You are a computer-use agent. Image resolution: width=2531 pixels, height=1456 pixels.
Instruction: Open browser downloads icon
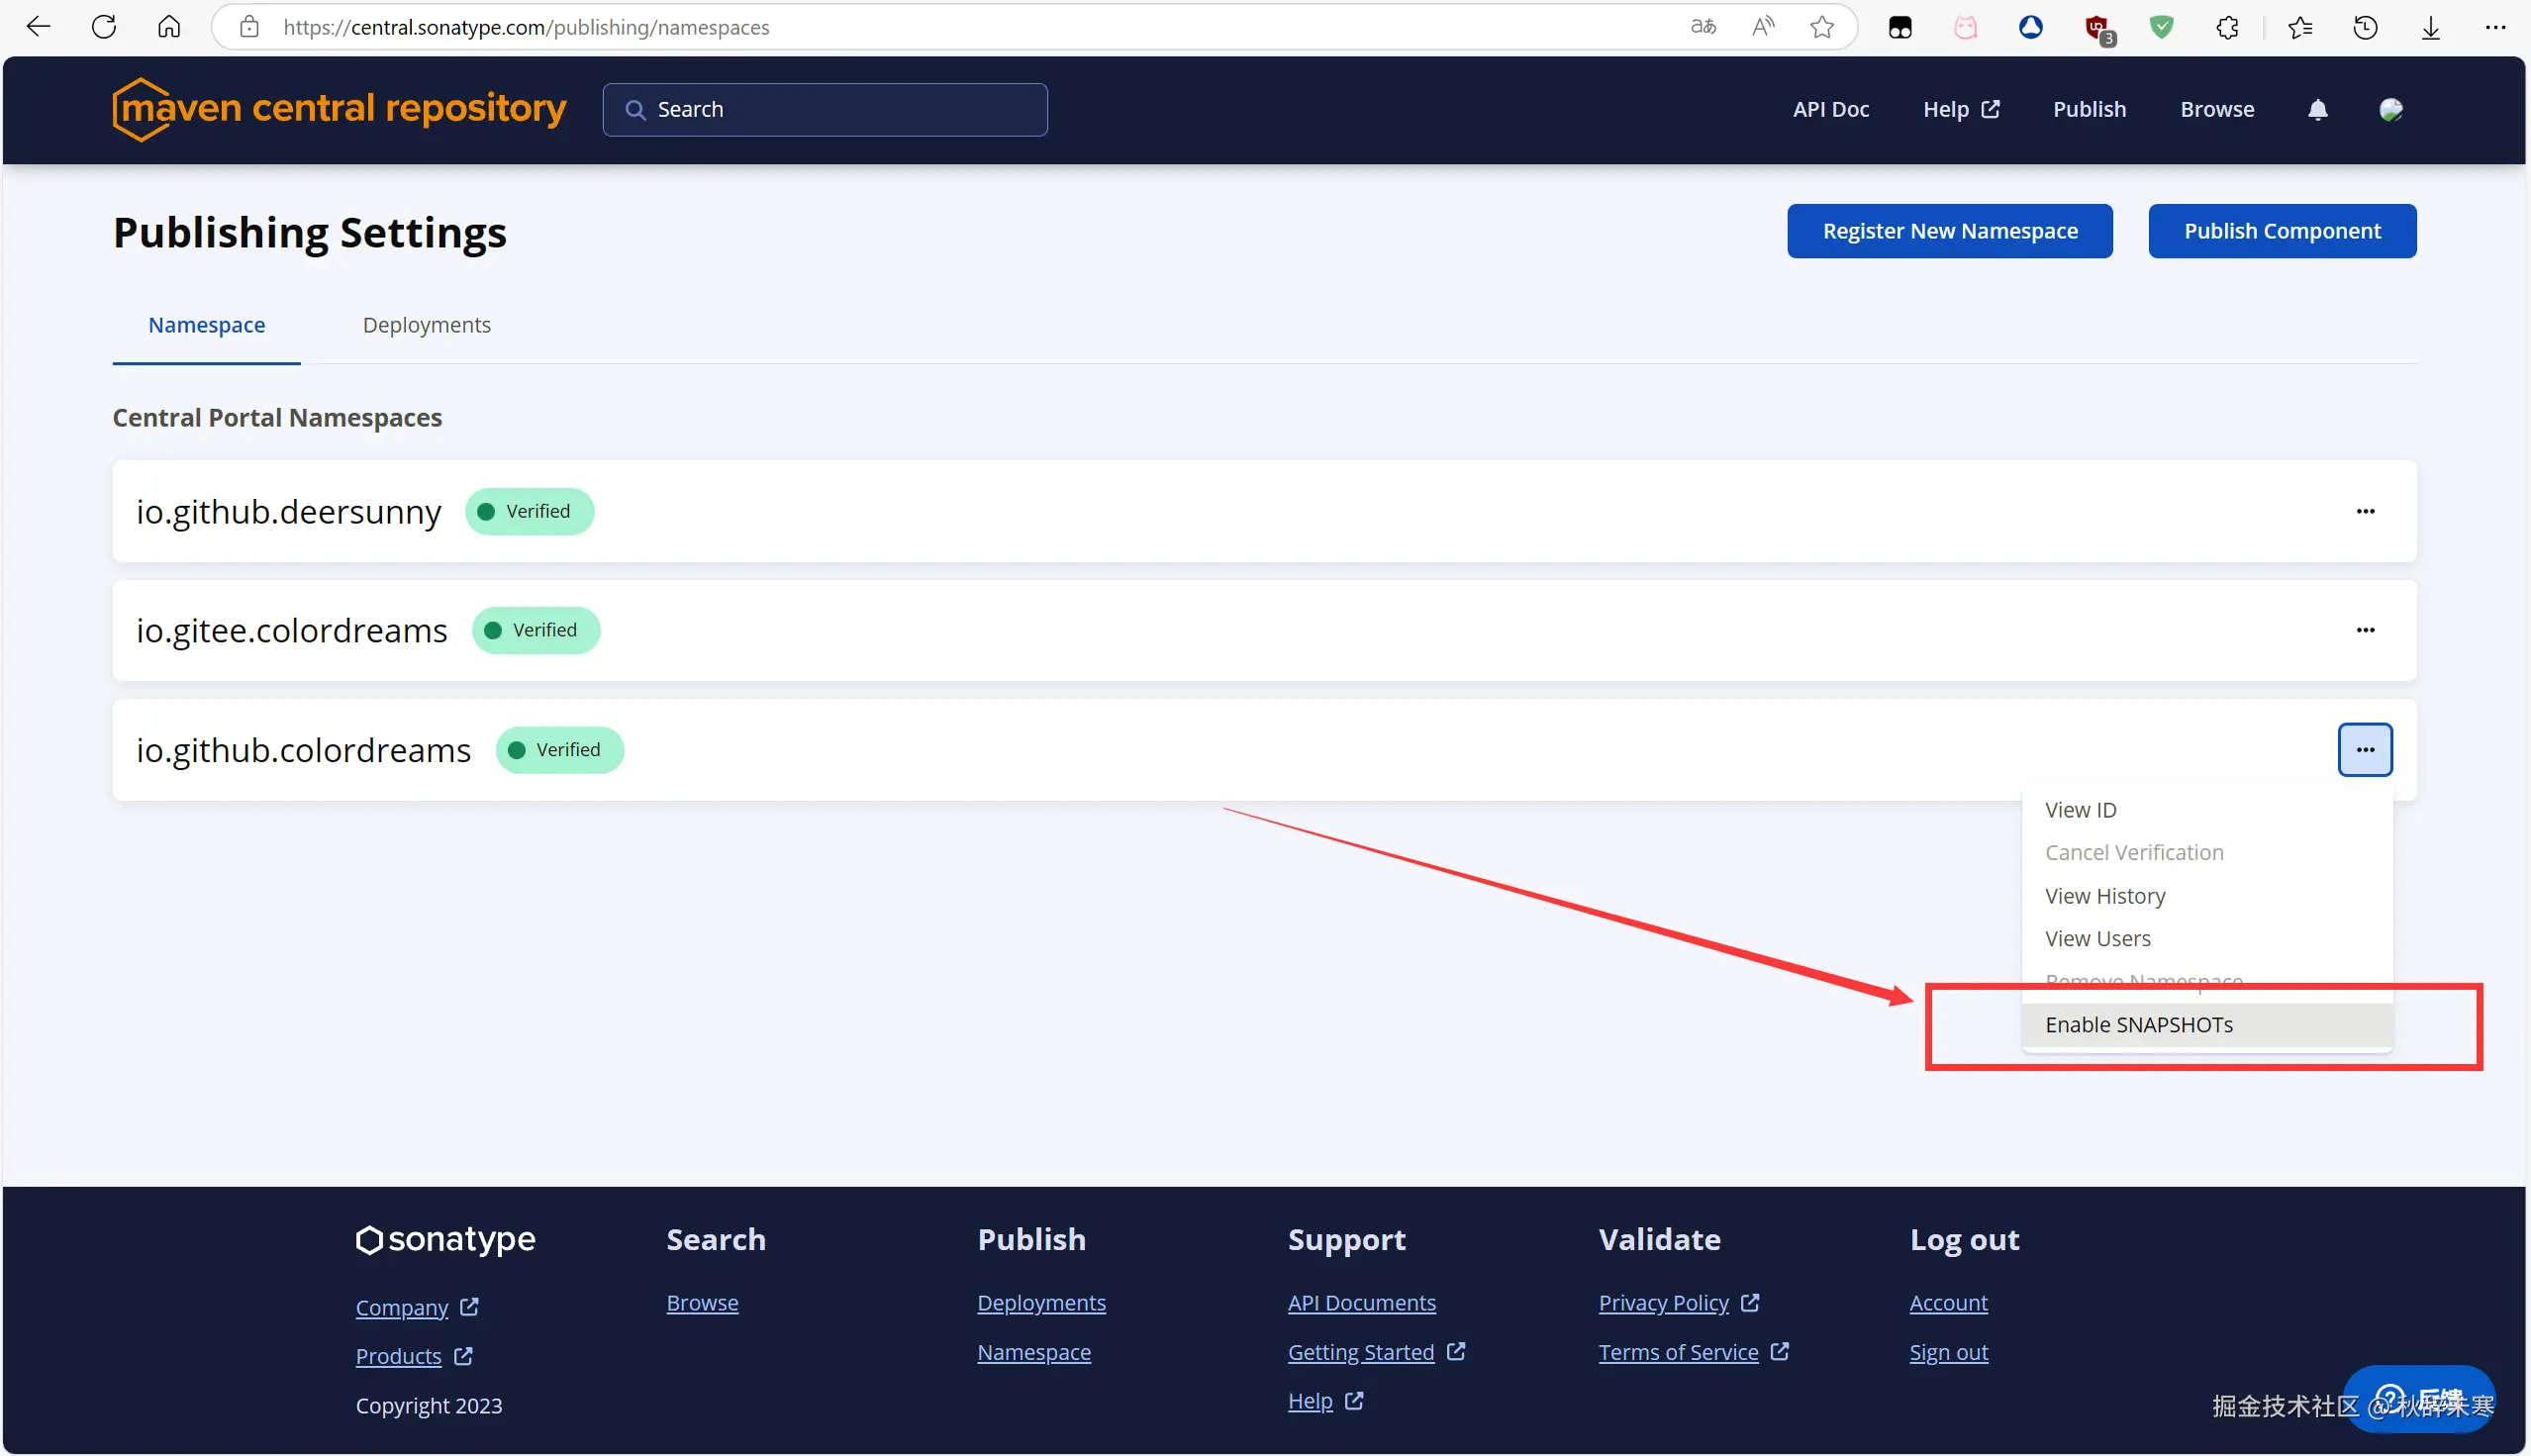(x=2430, y=27)
